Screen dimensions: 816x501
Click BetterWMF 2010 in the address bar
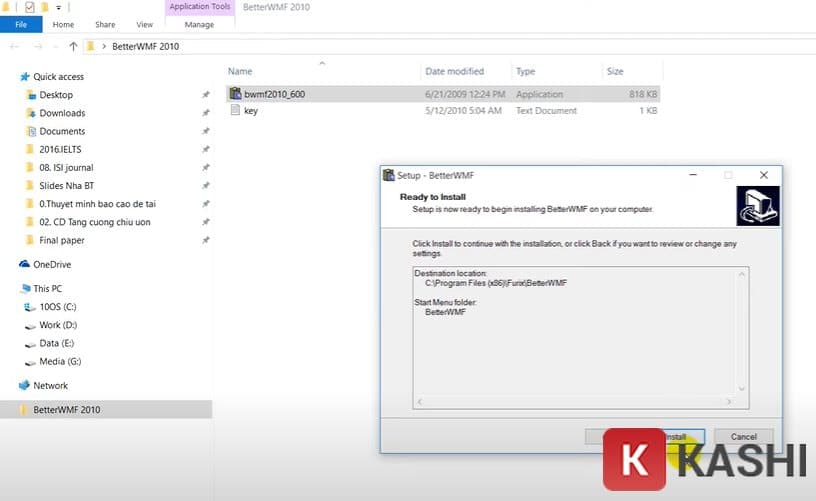[146, 46]
